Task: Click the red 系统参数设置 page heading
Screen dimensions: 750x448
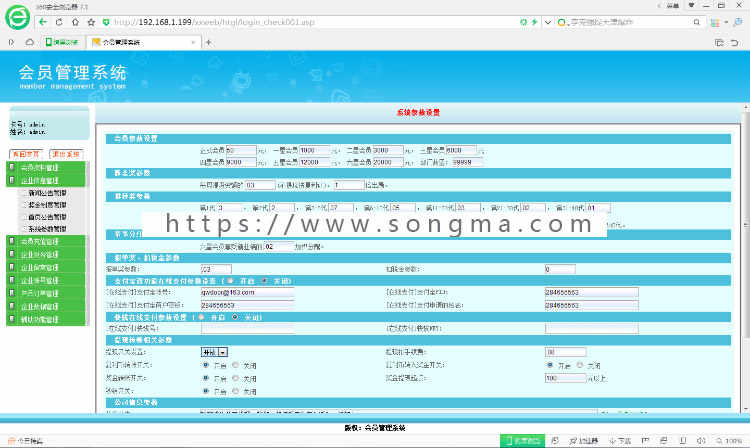Action: 418,112
